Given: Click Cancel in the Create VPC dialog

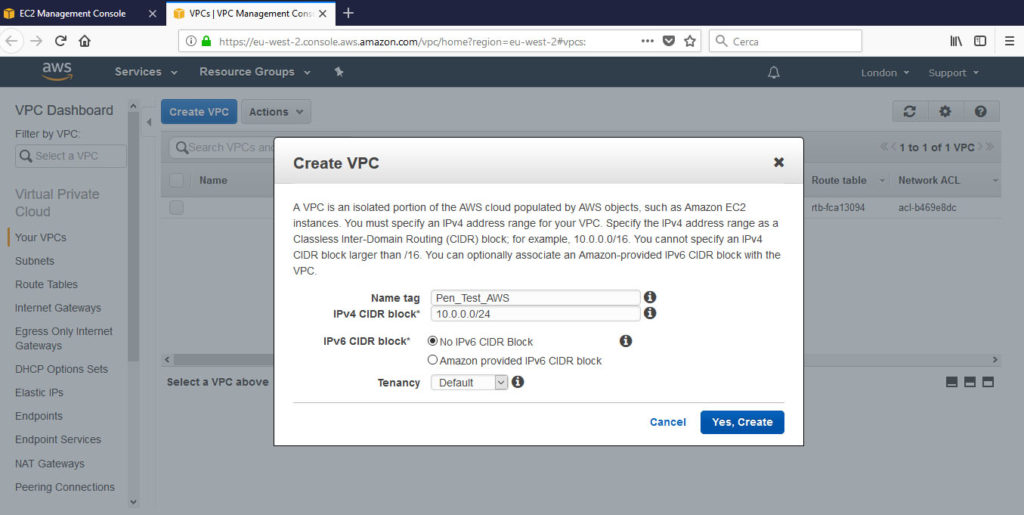Looking at the screenshot, I should (x=667, y=422).
